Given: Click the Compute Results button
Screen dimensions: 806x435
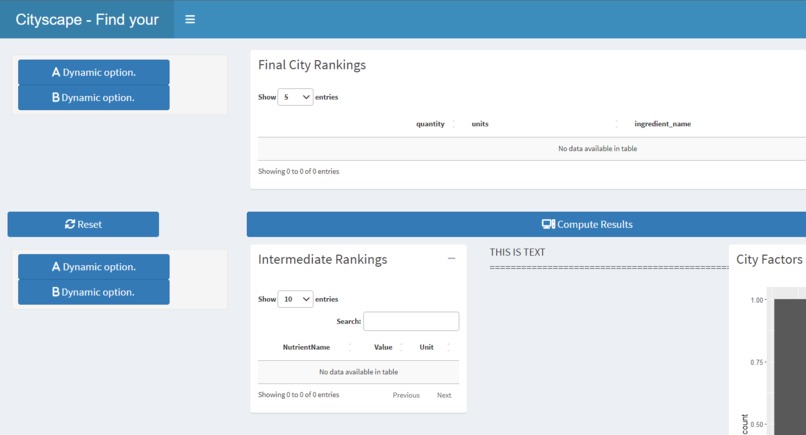Looking at the screenshot, I should [x=526, y=224].
